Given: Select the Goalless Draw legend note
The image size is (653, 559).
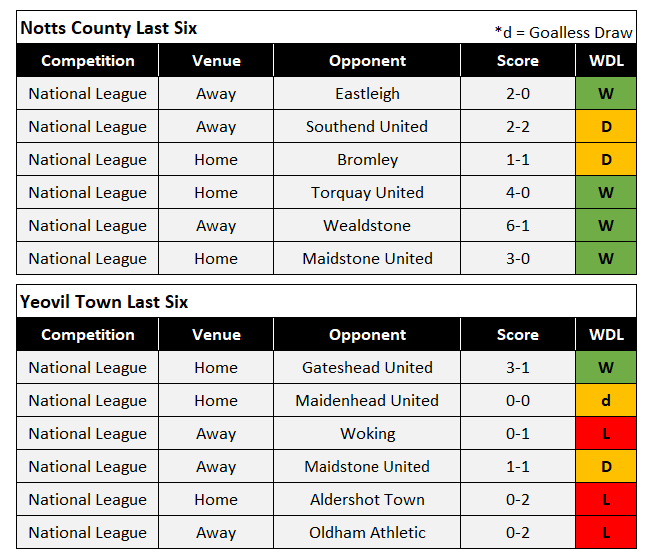Looking at the screenshot, I should [563, 32].
